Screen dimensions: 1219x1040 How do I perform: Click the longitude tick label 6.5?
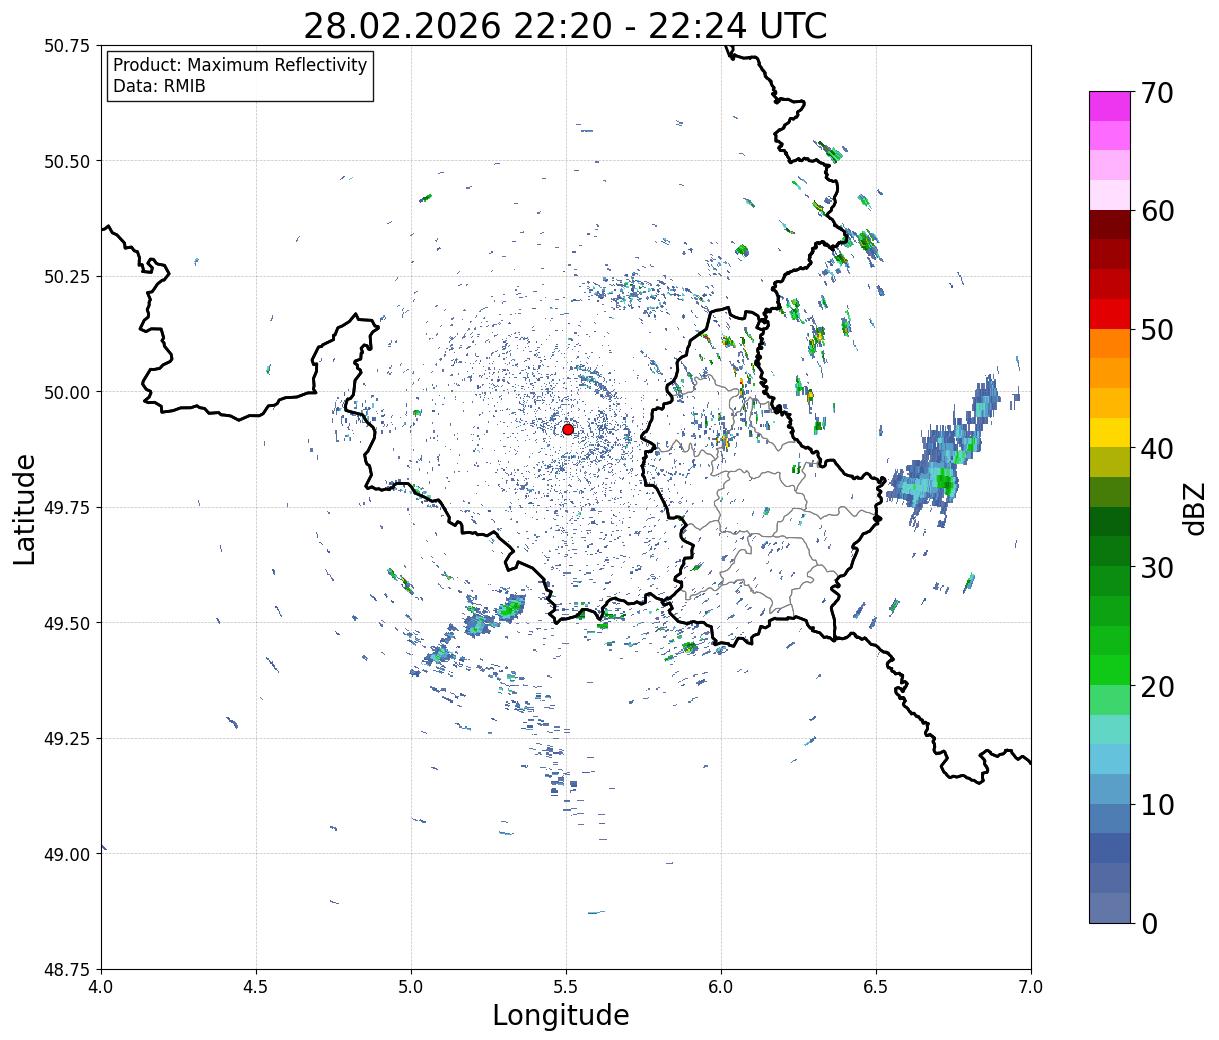(x=876, y=986)
